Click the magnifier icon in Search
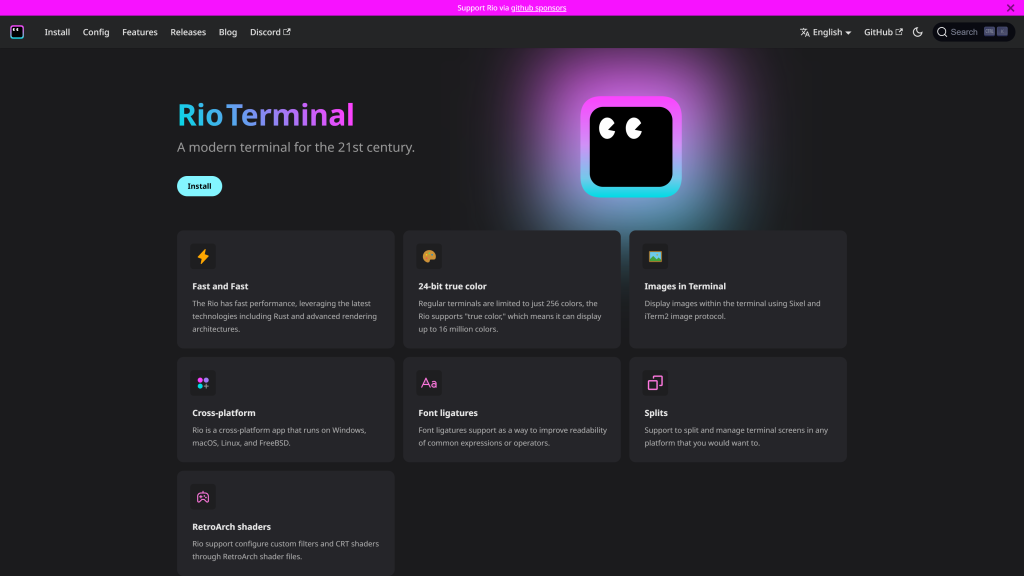1024x576 pixels. [942, 32]
